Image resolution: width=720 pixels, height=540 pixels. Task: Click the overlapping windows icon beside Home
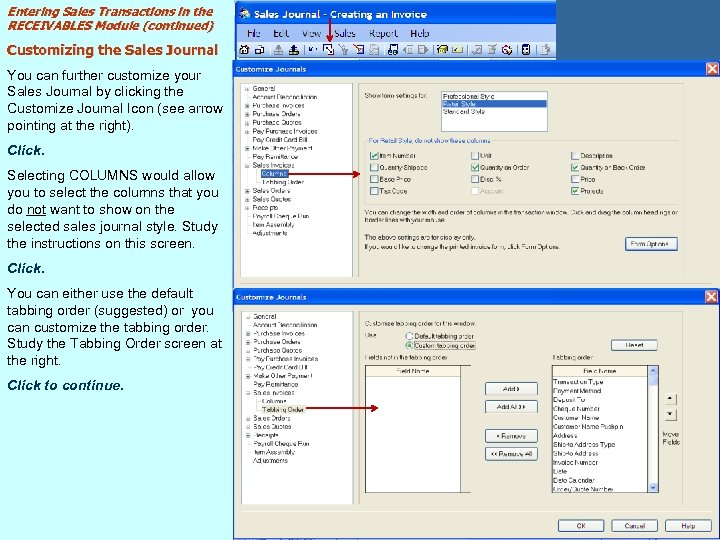[259, 50]
